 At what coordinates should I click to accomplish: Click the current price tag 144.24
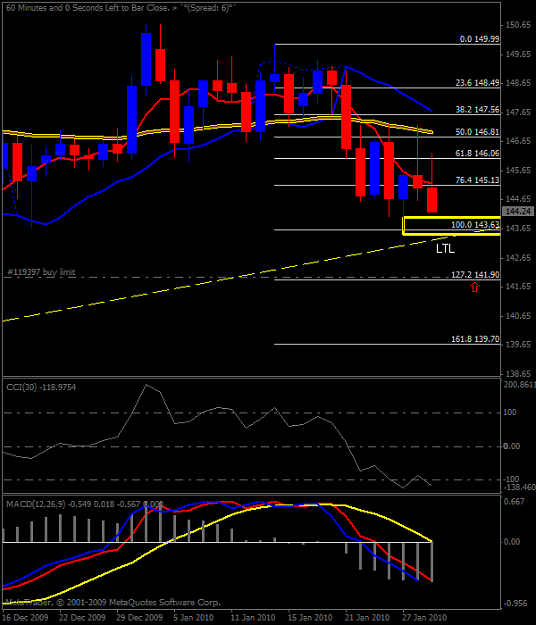tap(518, 211)
